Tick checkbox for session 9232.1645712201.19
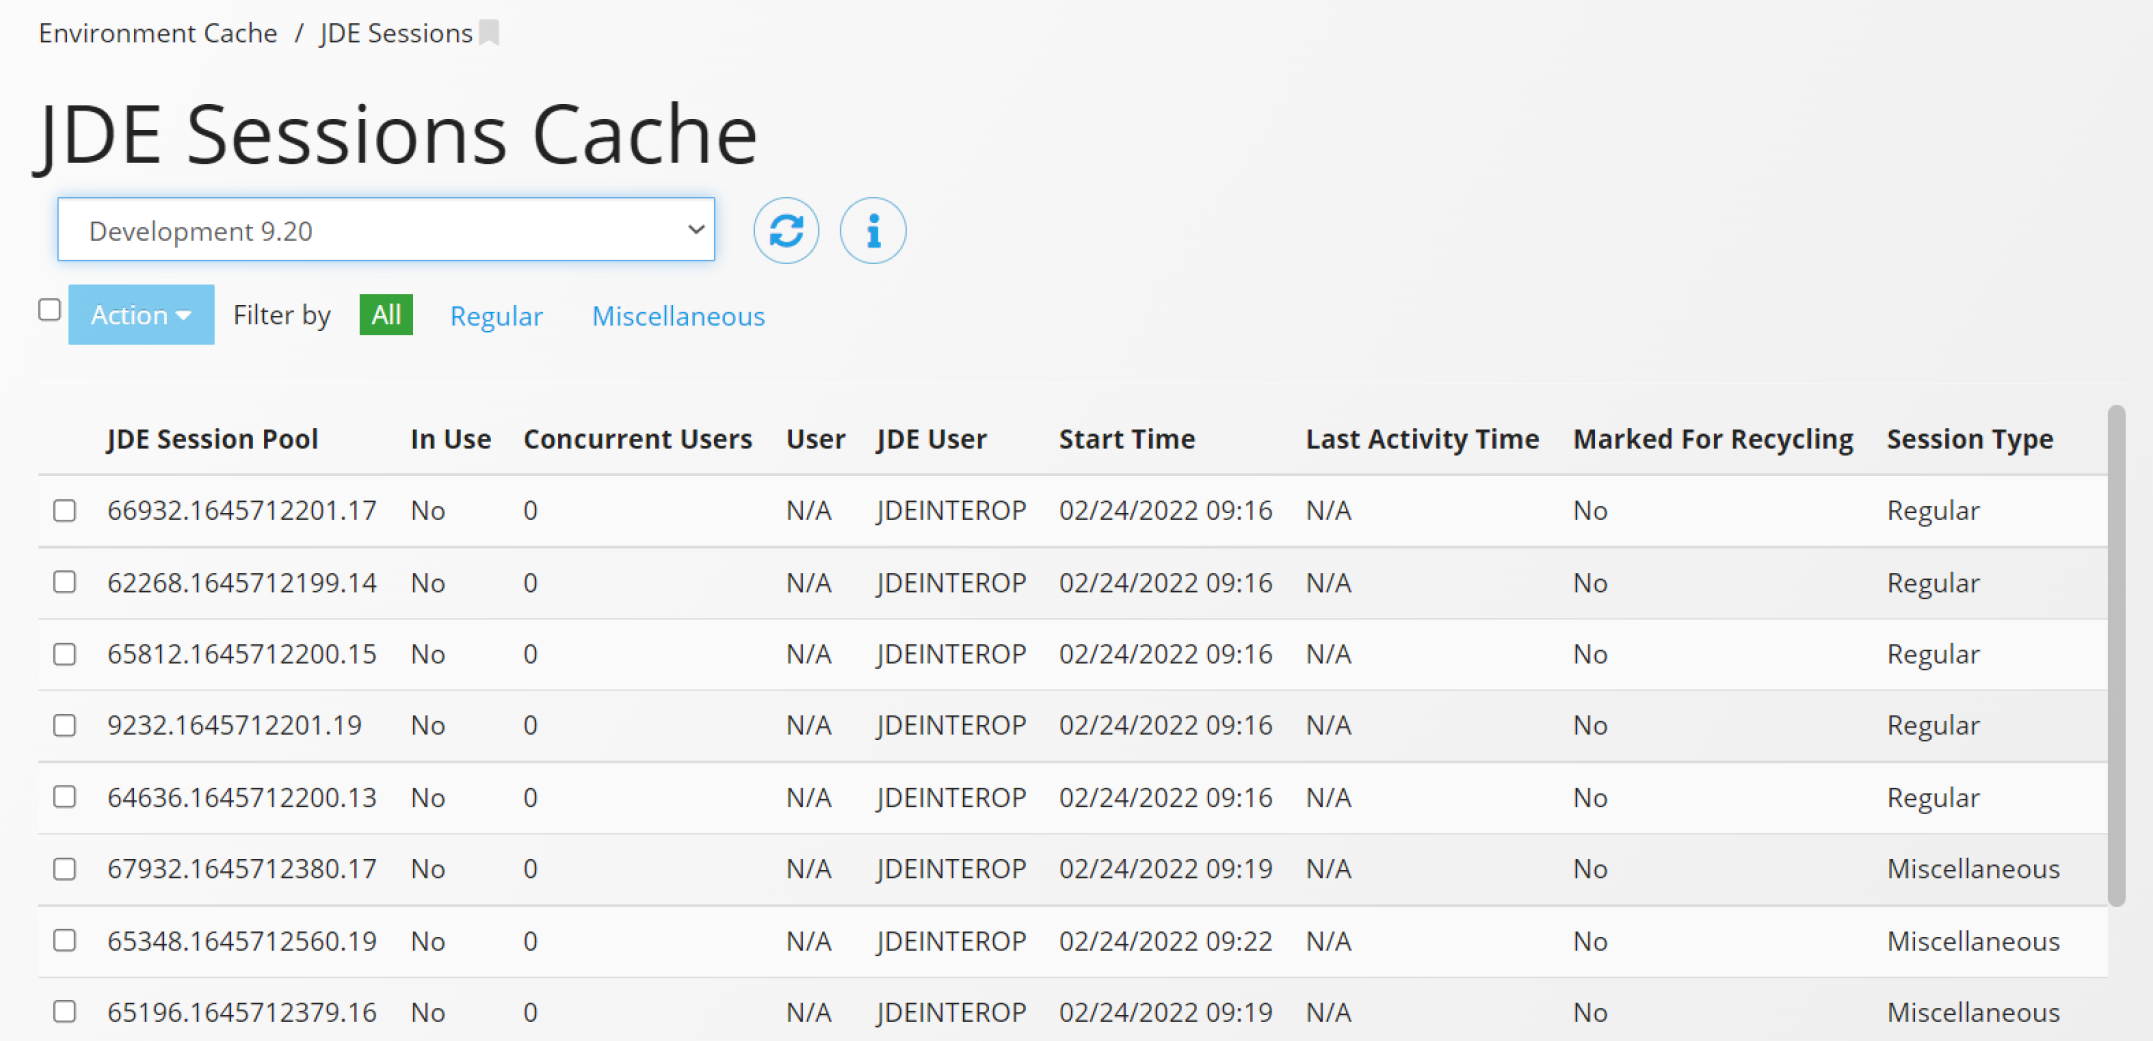Screen dimensions: 2153x1041 pos(65,725)
